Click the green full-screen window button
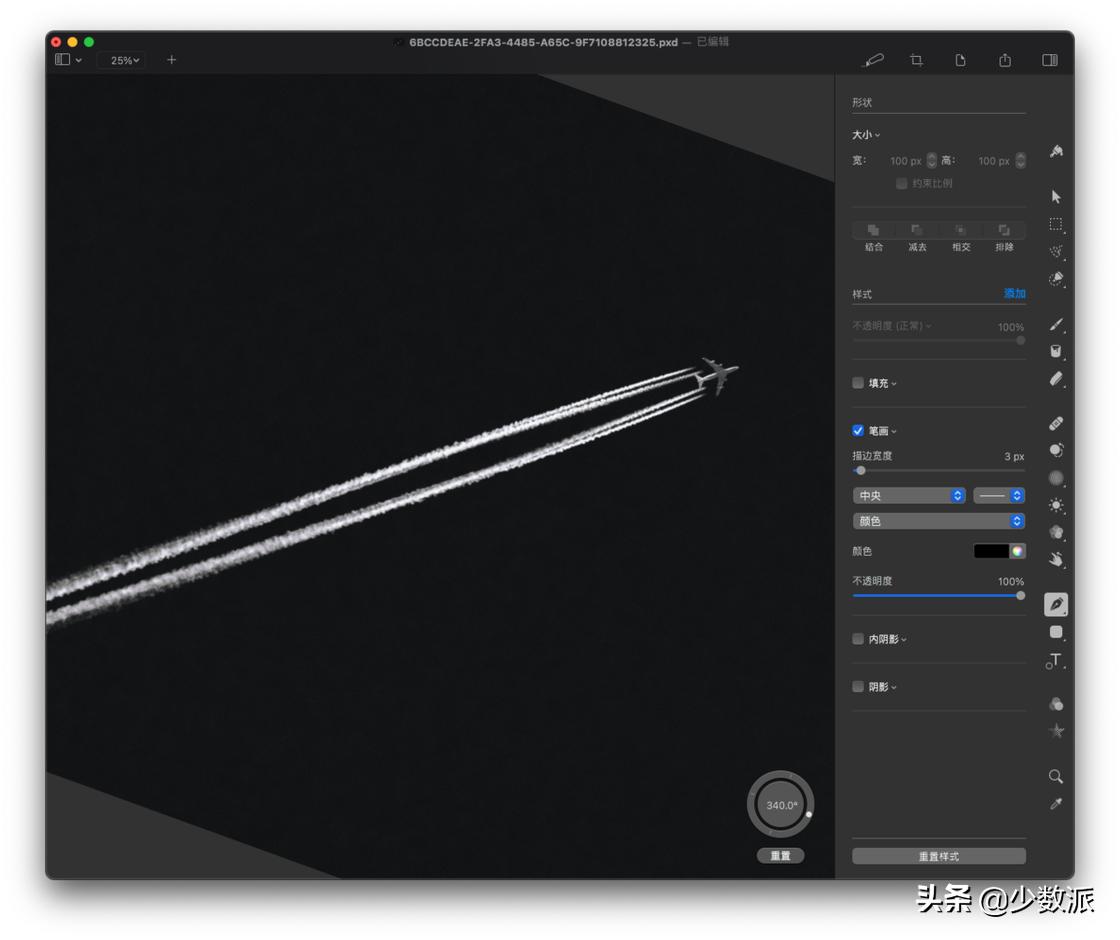 point(89,42)
